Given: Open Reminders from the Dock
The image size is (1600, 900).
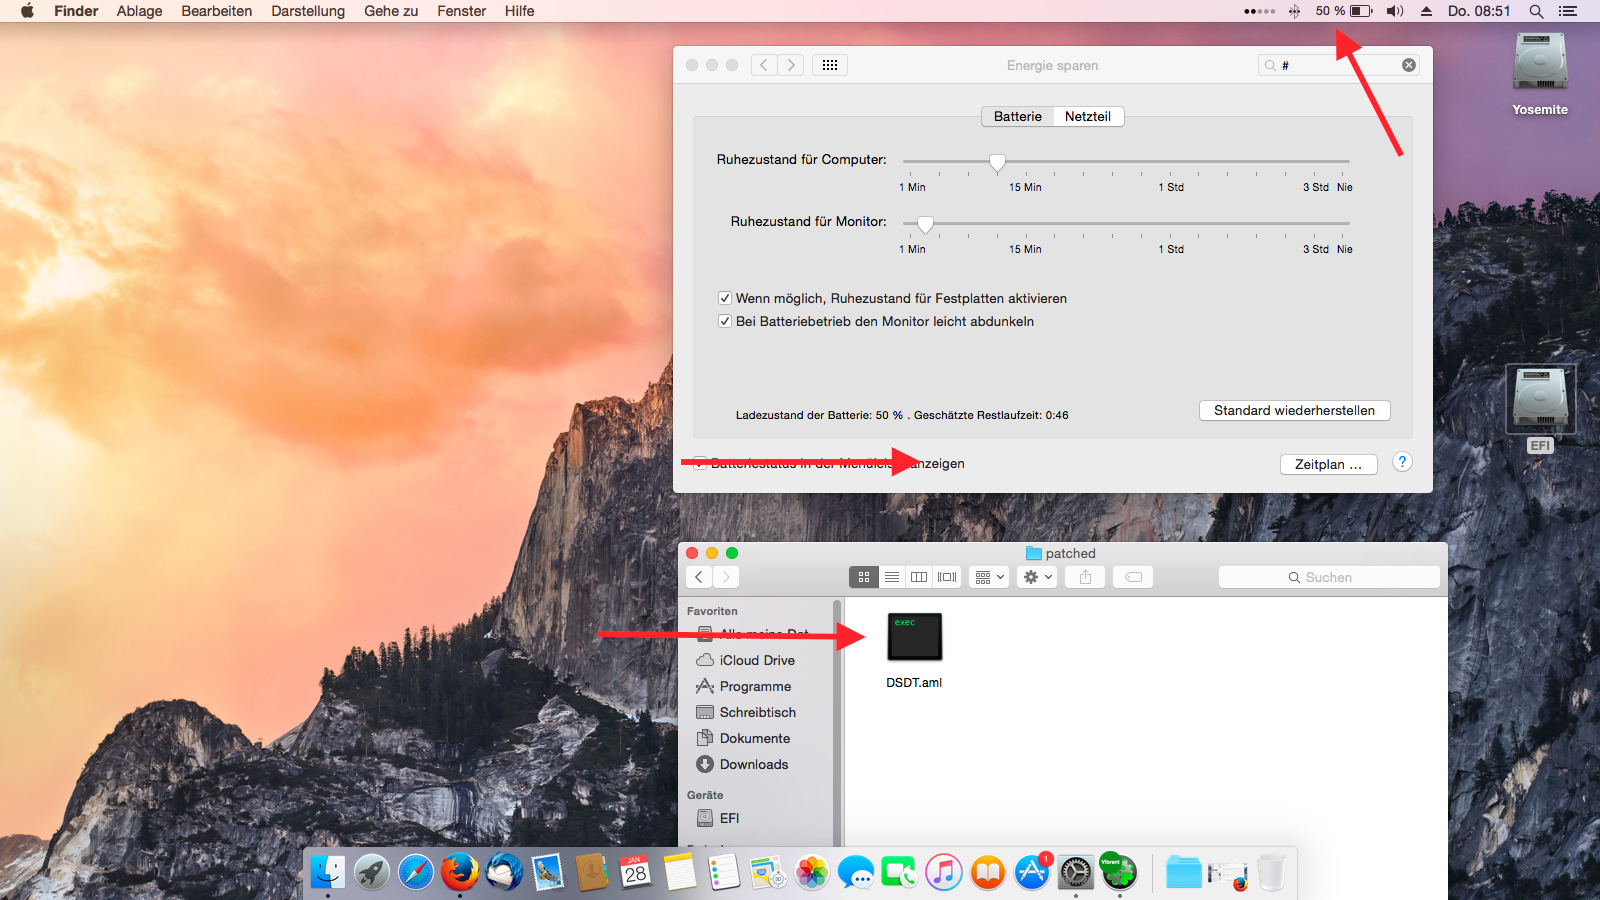Looking at the screenshot, I should point(723,873).
